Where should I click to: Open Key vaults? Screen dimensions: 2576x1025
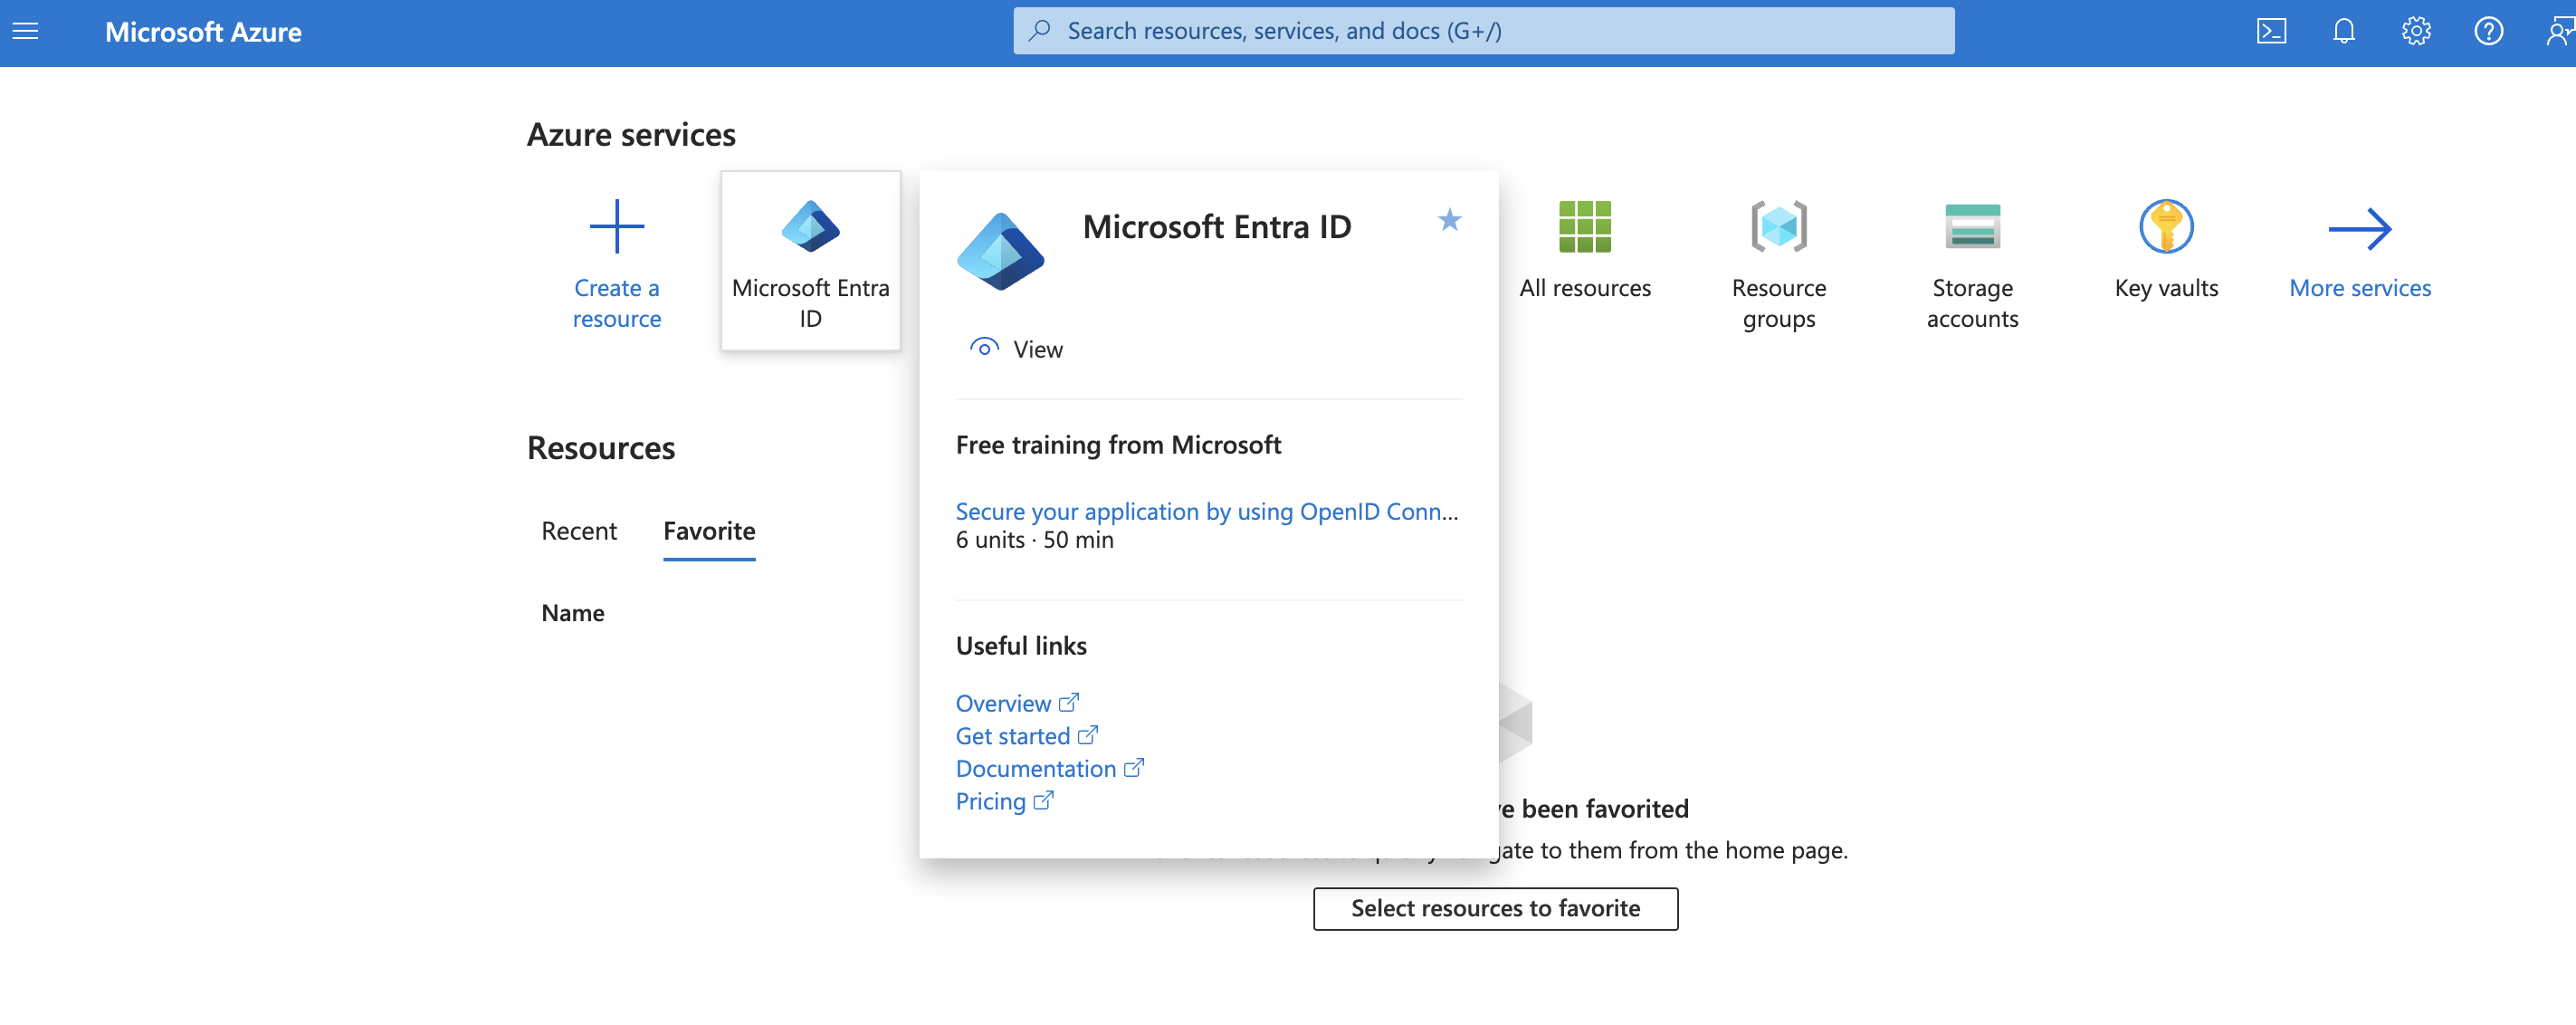coord(2164,248)
